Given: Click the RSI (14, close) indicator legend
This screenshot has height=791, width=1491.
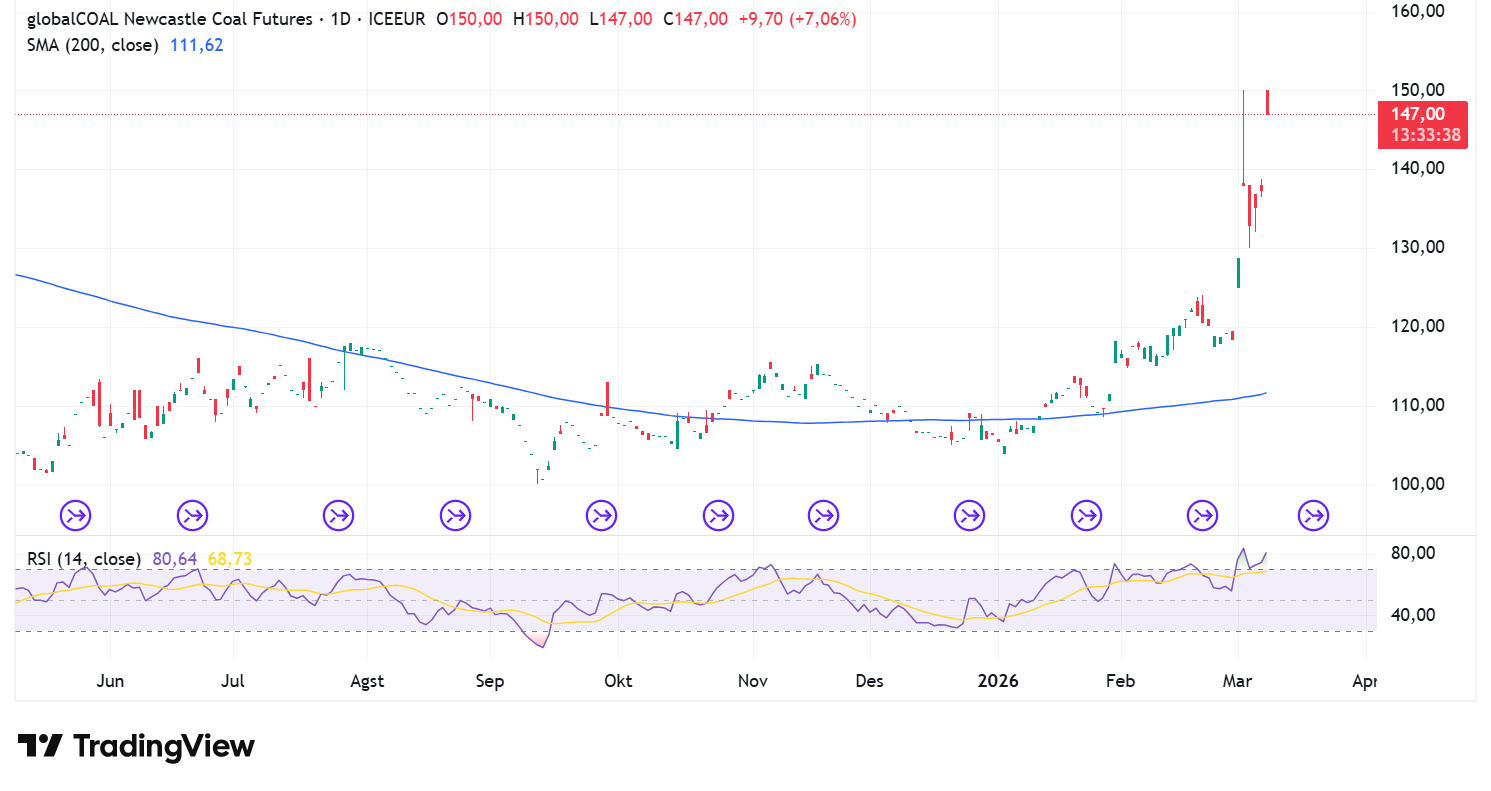Looking at the screenshot, I should click(78, 559).
